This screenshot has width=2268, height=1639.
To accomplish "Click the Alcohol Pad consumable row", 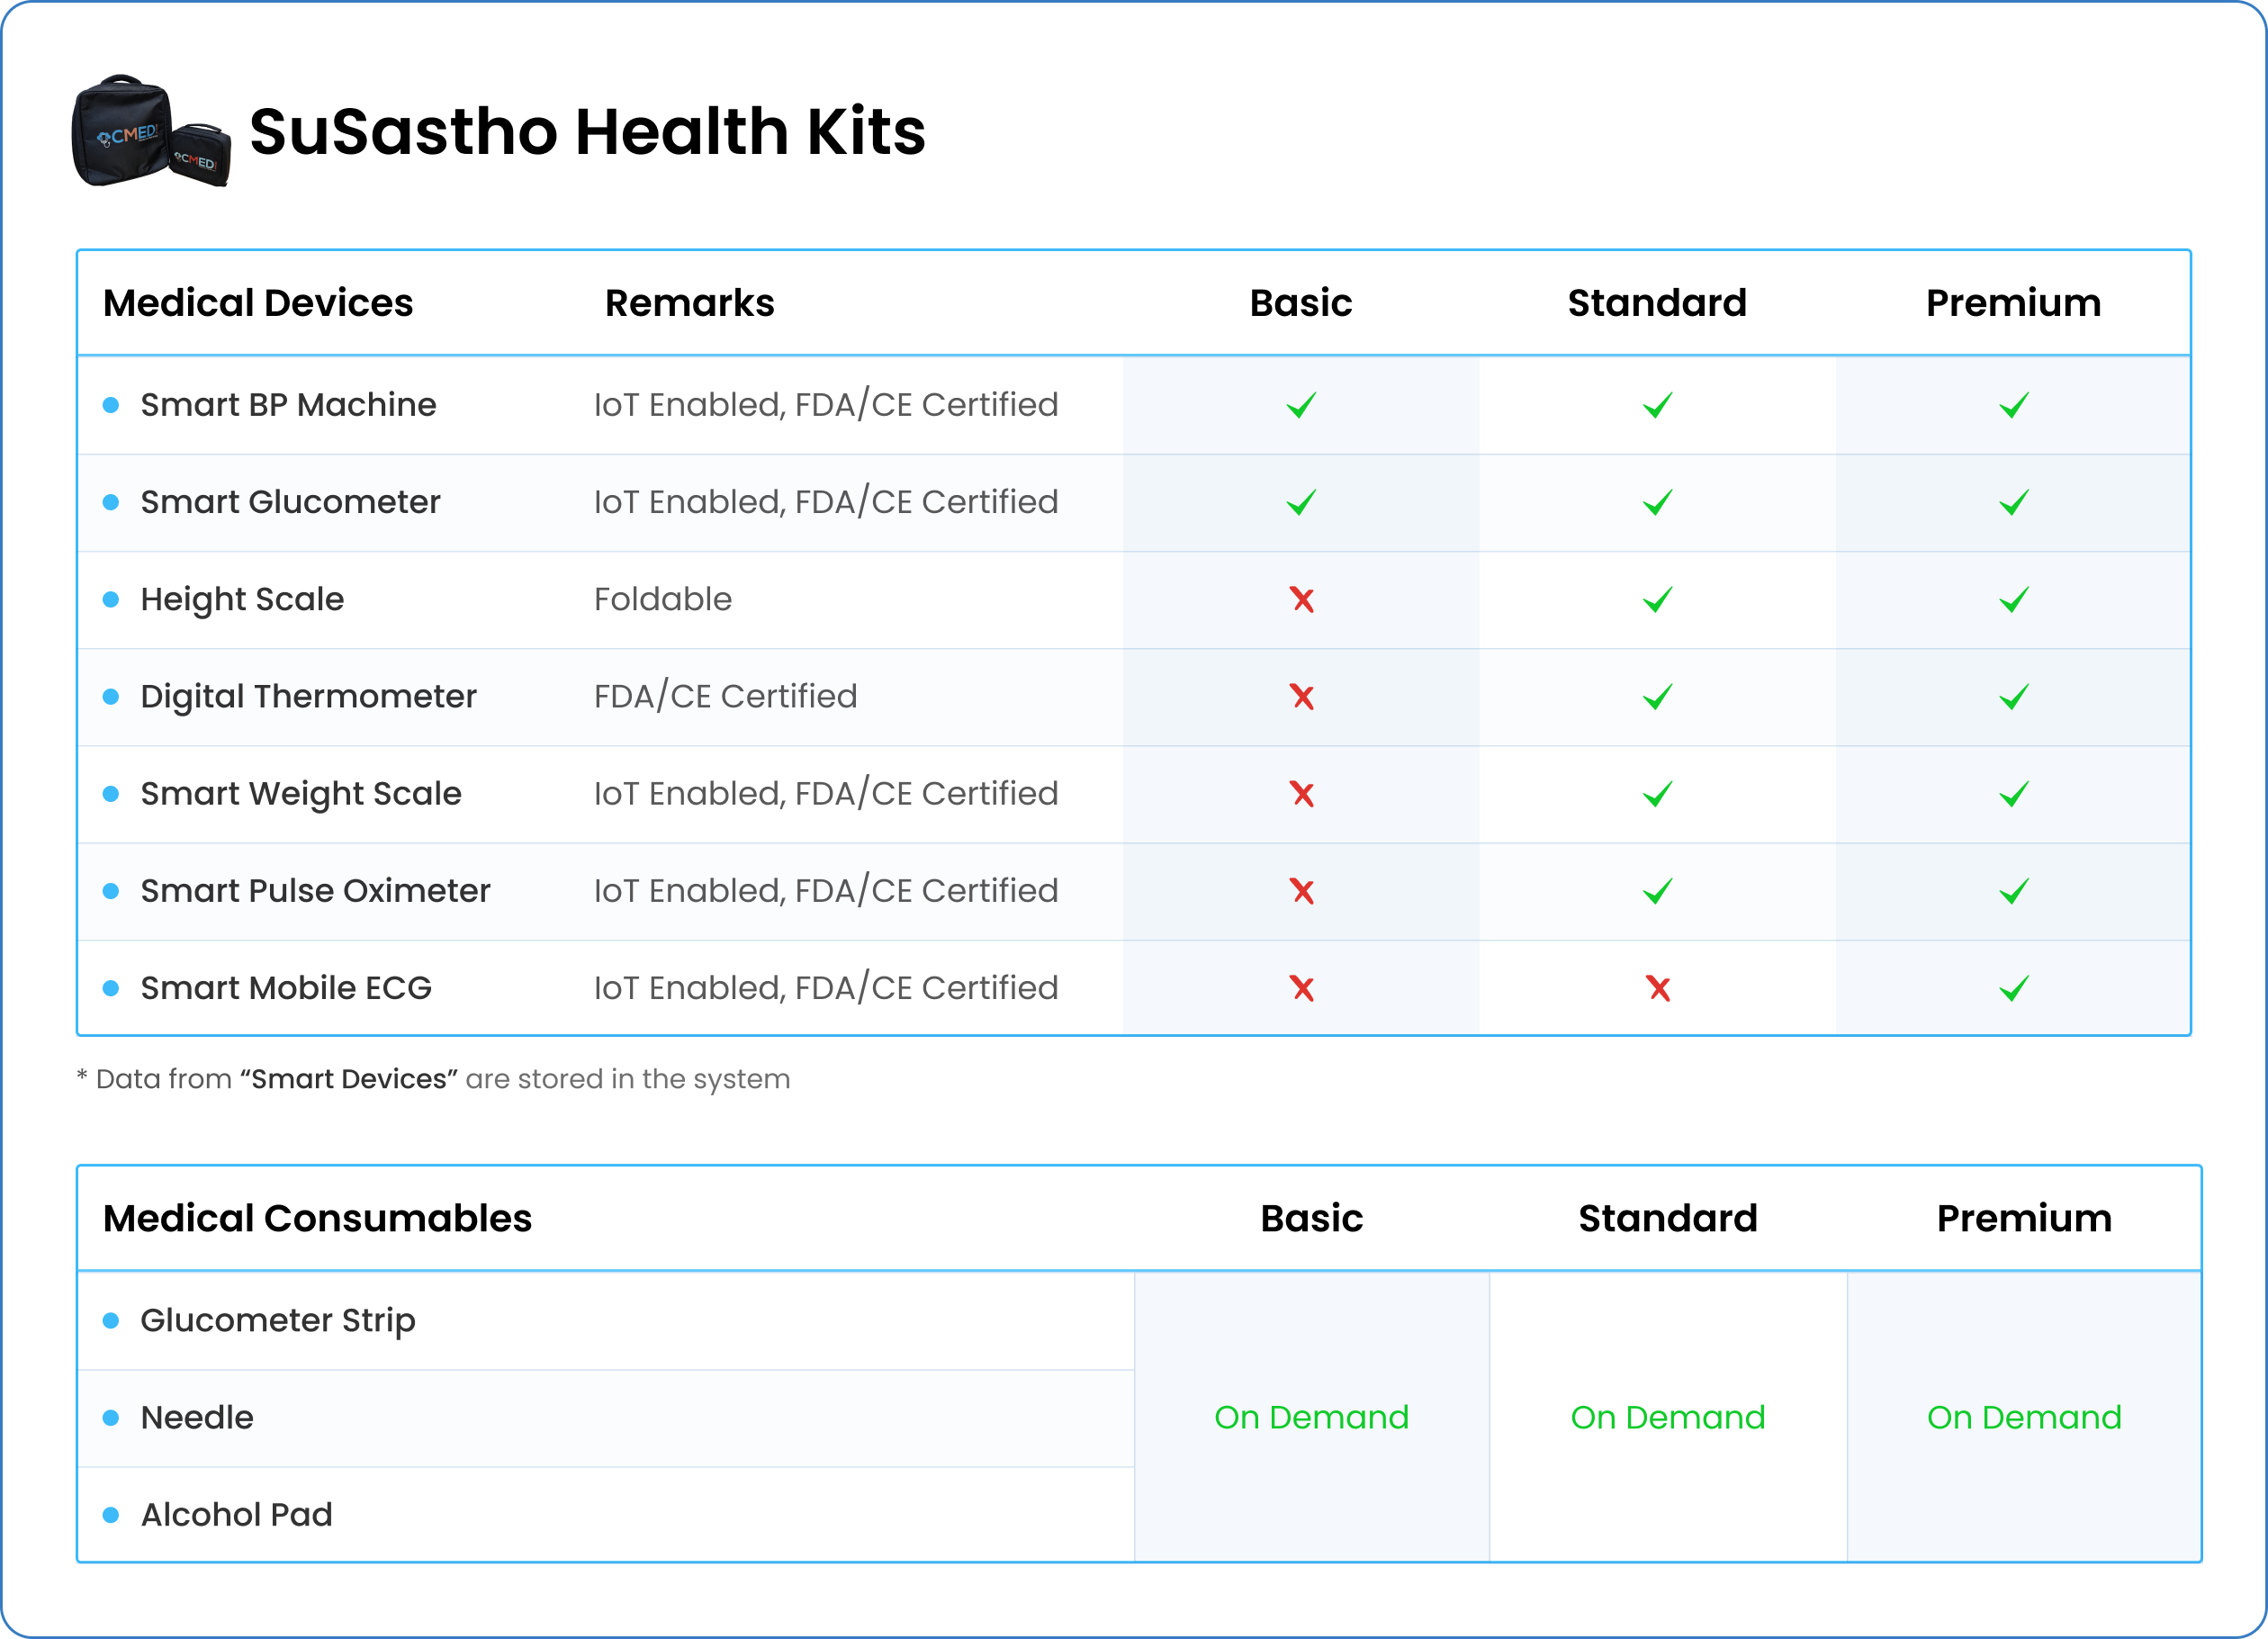I will click(x=236, y=1514).
